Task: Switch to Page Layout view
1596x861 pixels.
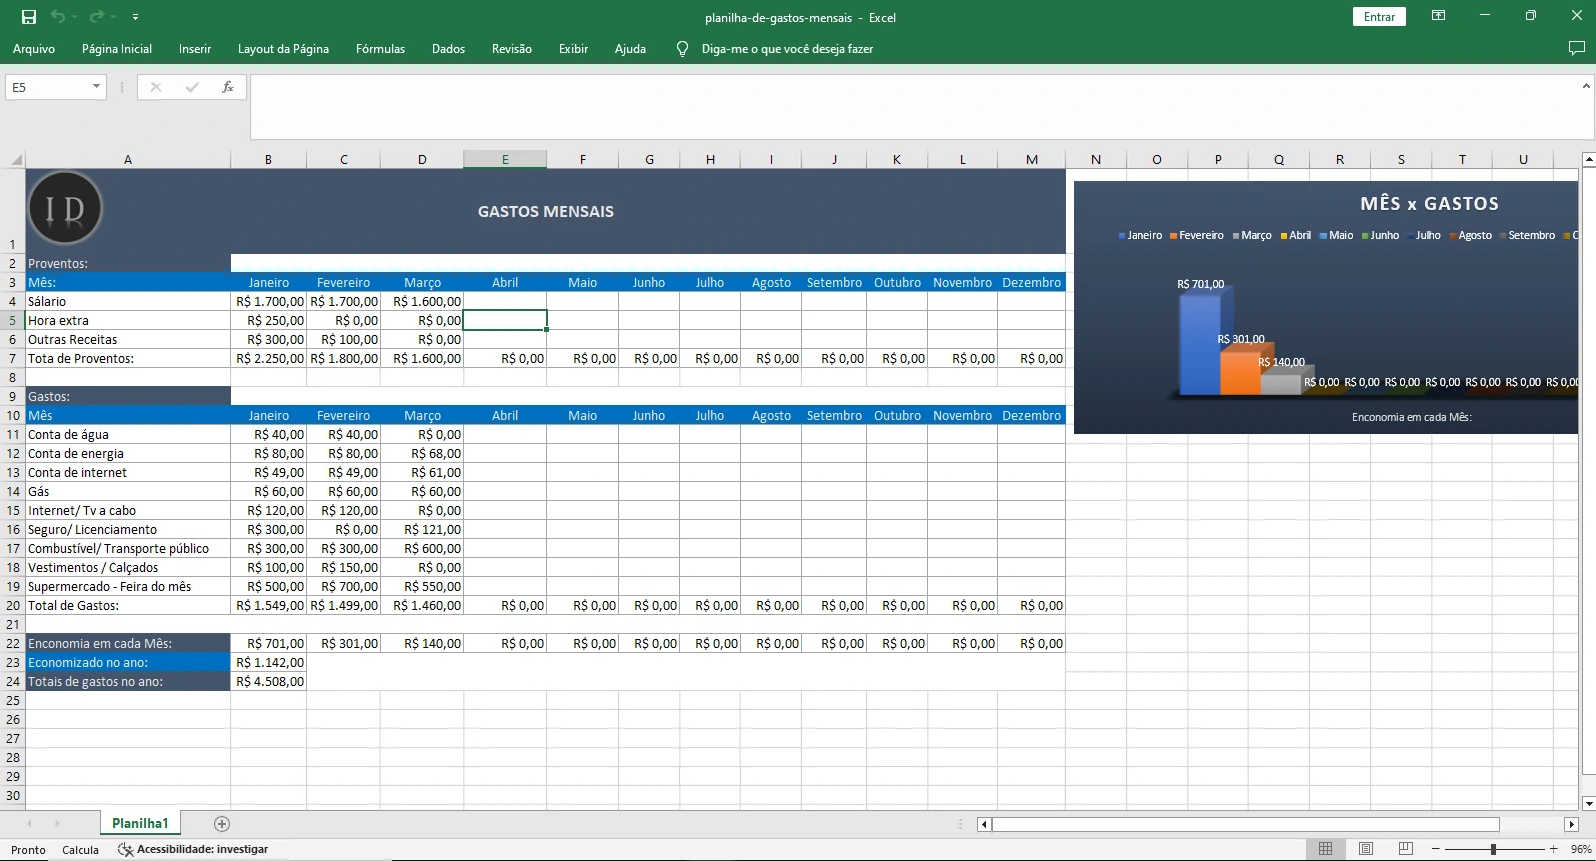Action: tap(1365, 849)
